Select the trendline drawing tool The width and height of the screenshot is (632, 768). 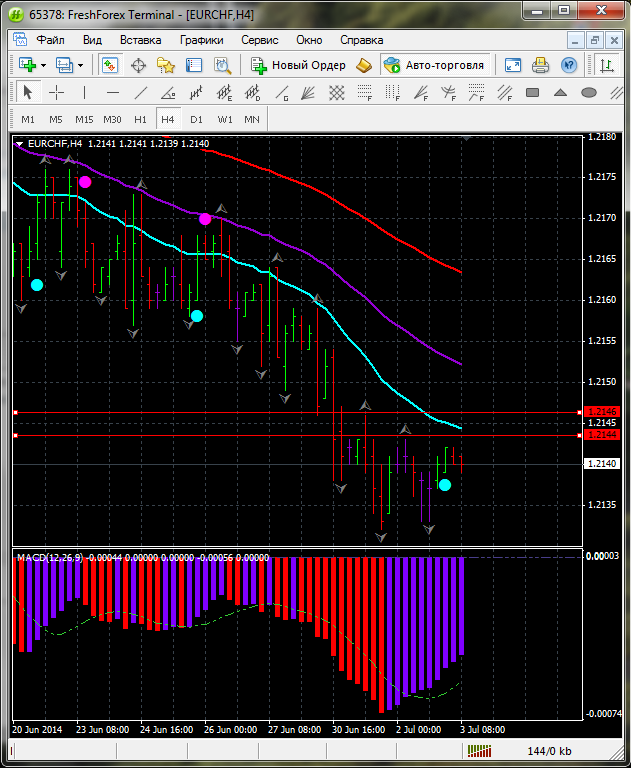click(x=141, y=93)
